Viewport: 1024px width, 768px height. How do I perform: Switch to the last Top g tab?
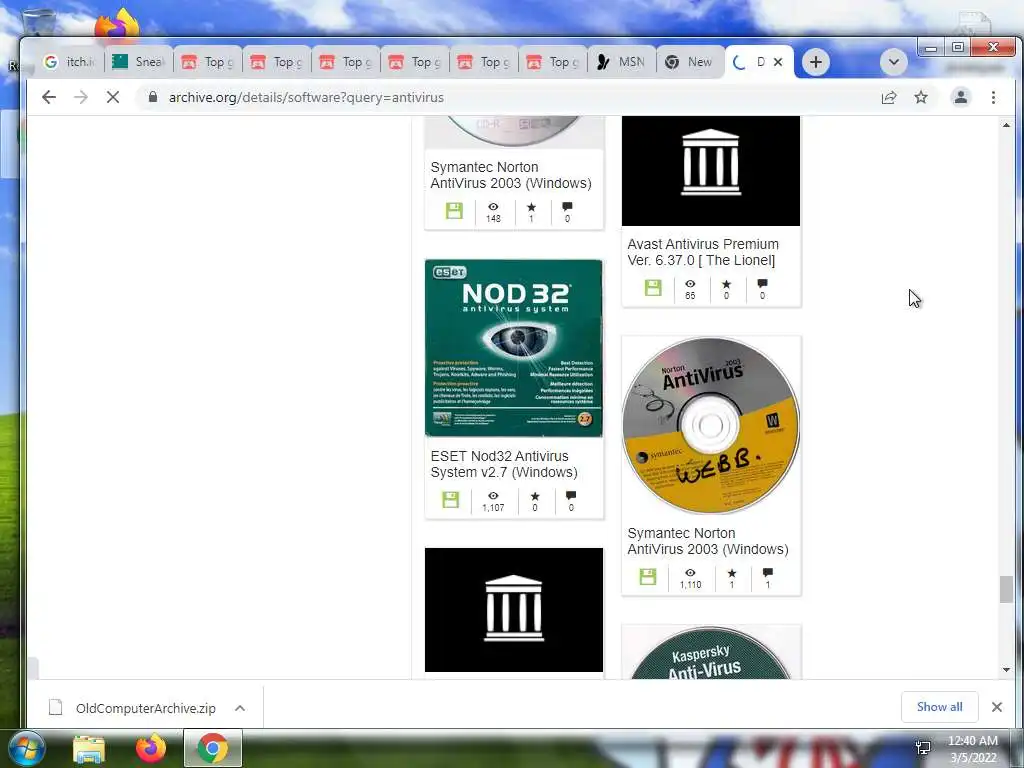553,62
